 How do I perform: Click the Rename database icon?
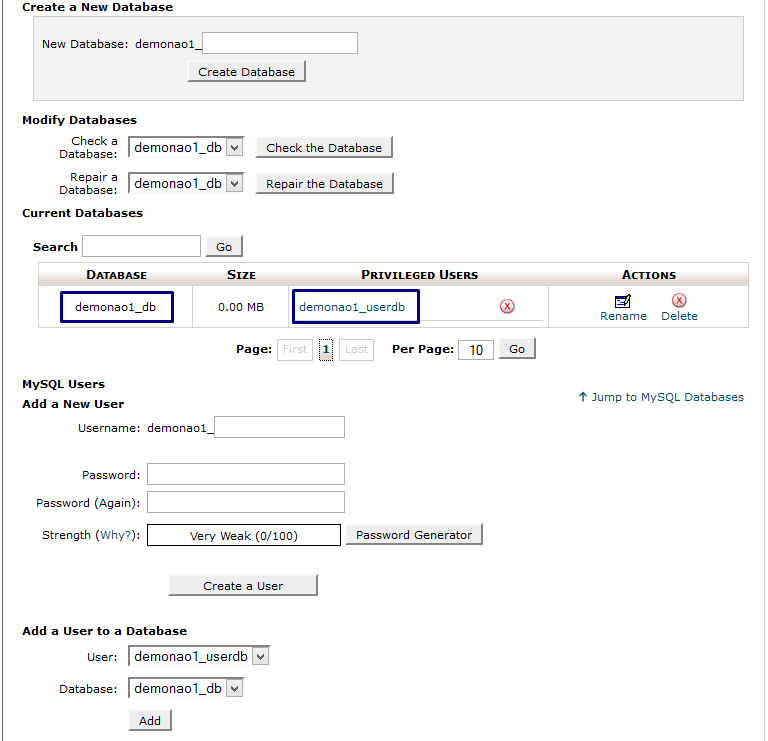[623, 301]
